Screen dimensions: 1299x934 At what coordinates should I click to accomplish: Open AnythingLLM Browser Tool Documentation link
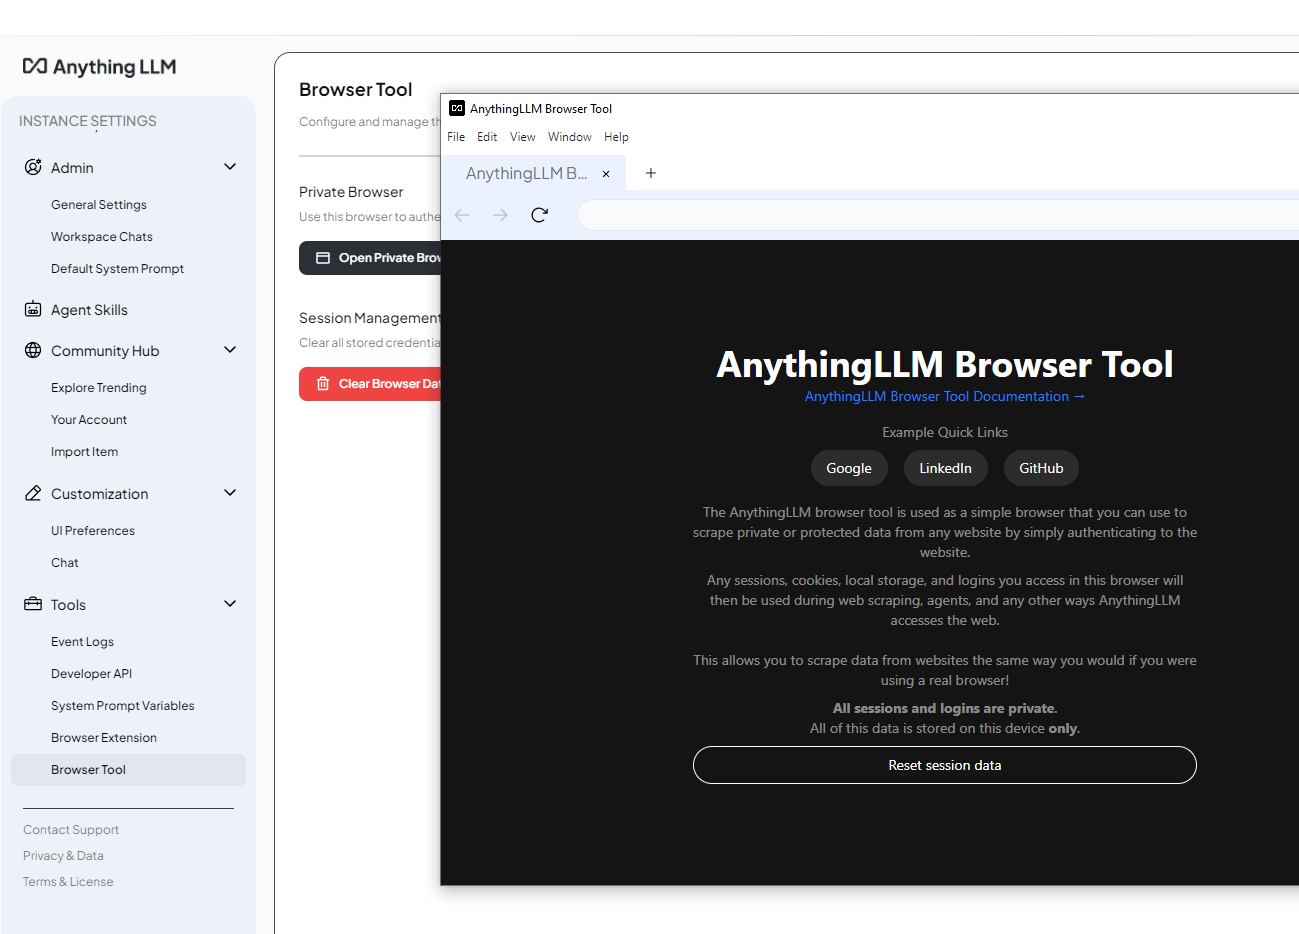pos(944,396)
